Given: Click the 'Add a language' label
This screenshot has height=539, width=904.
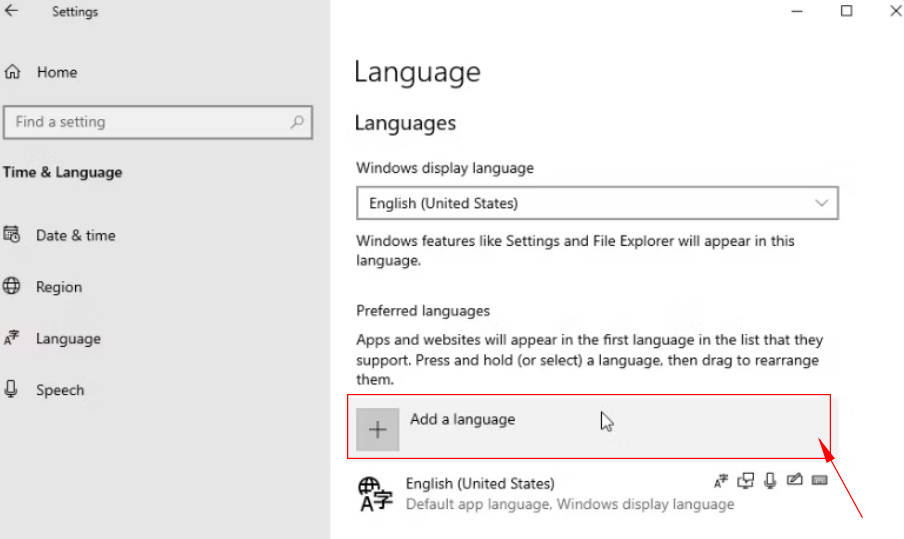Looking at the screenshot, I should 462,419.
